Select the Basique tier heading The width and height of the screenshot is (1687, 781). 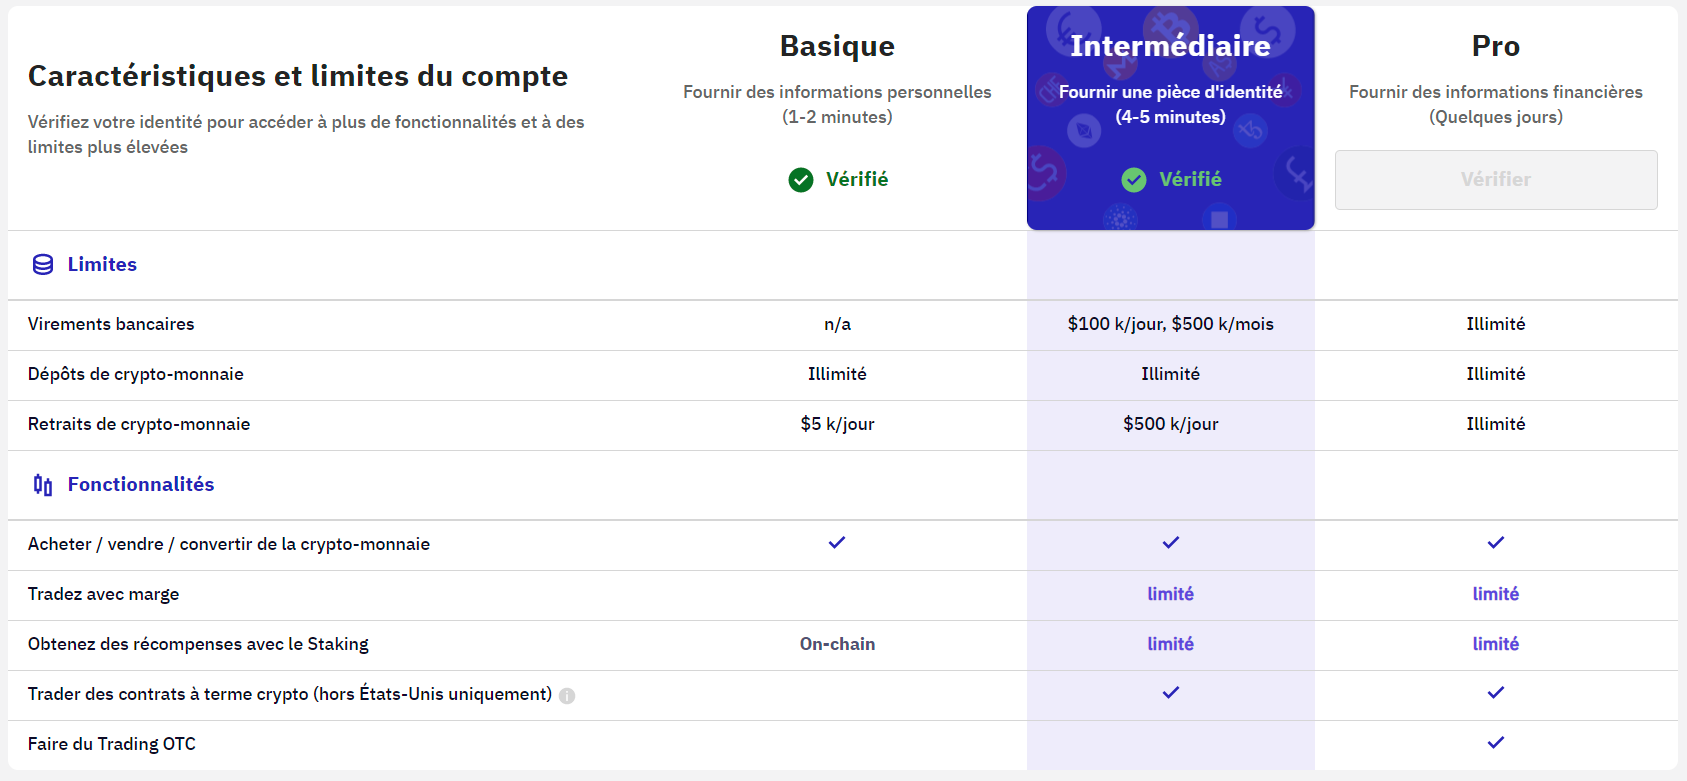(x=837, y=46)
